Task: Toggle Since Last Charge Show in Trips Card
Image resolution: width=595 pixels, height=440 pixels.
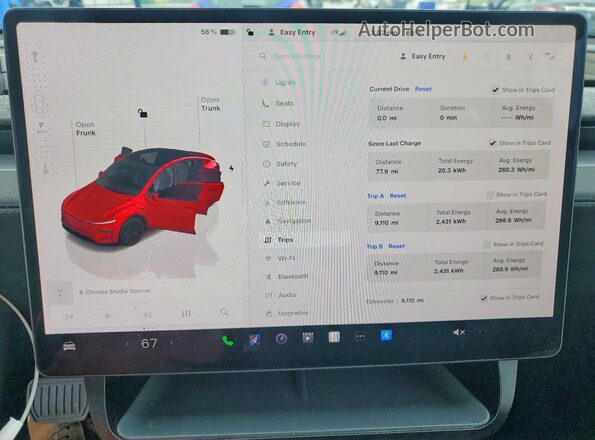Action: 493,143
